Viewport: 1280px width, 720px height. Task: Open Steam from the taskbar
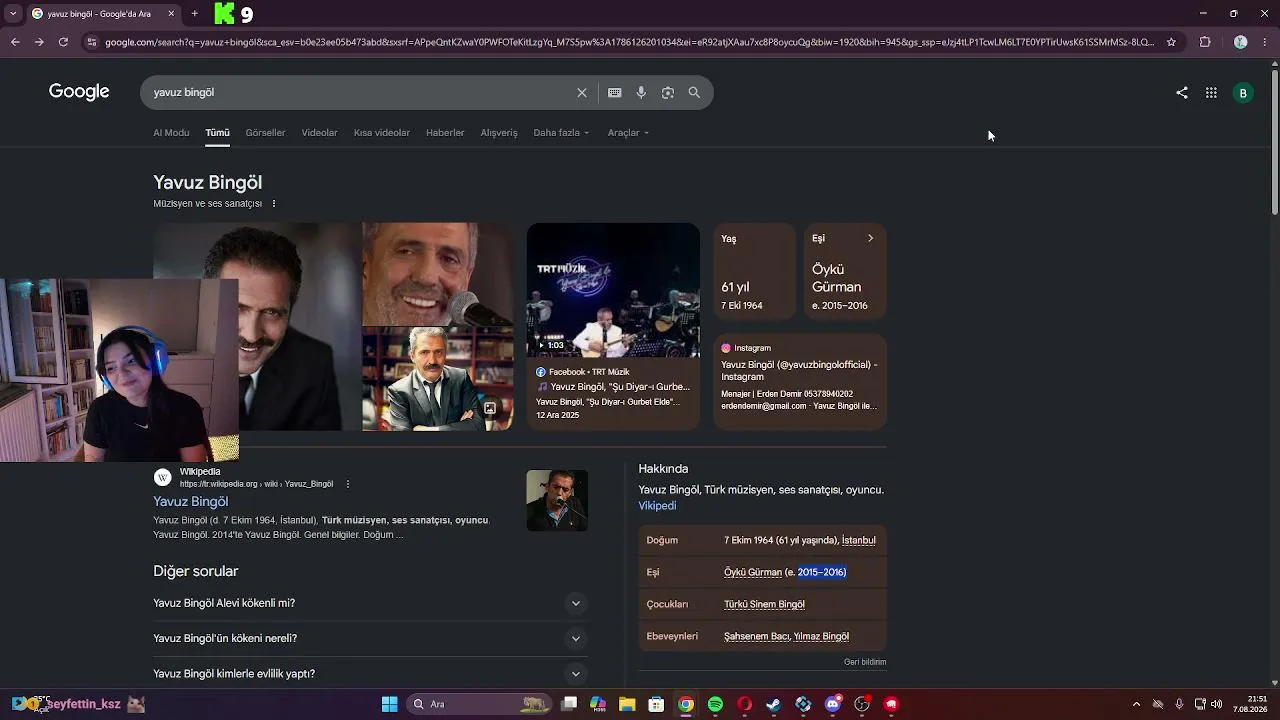[774, 704]
